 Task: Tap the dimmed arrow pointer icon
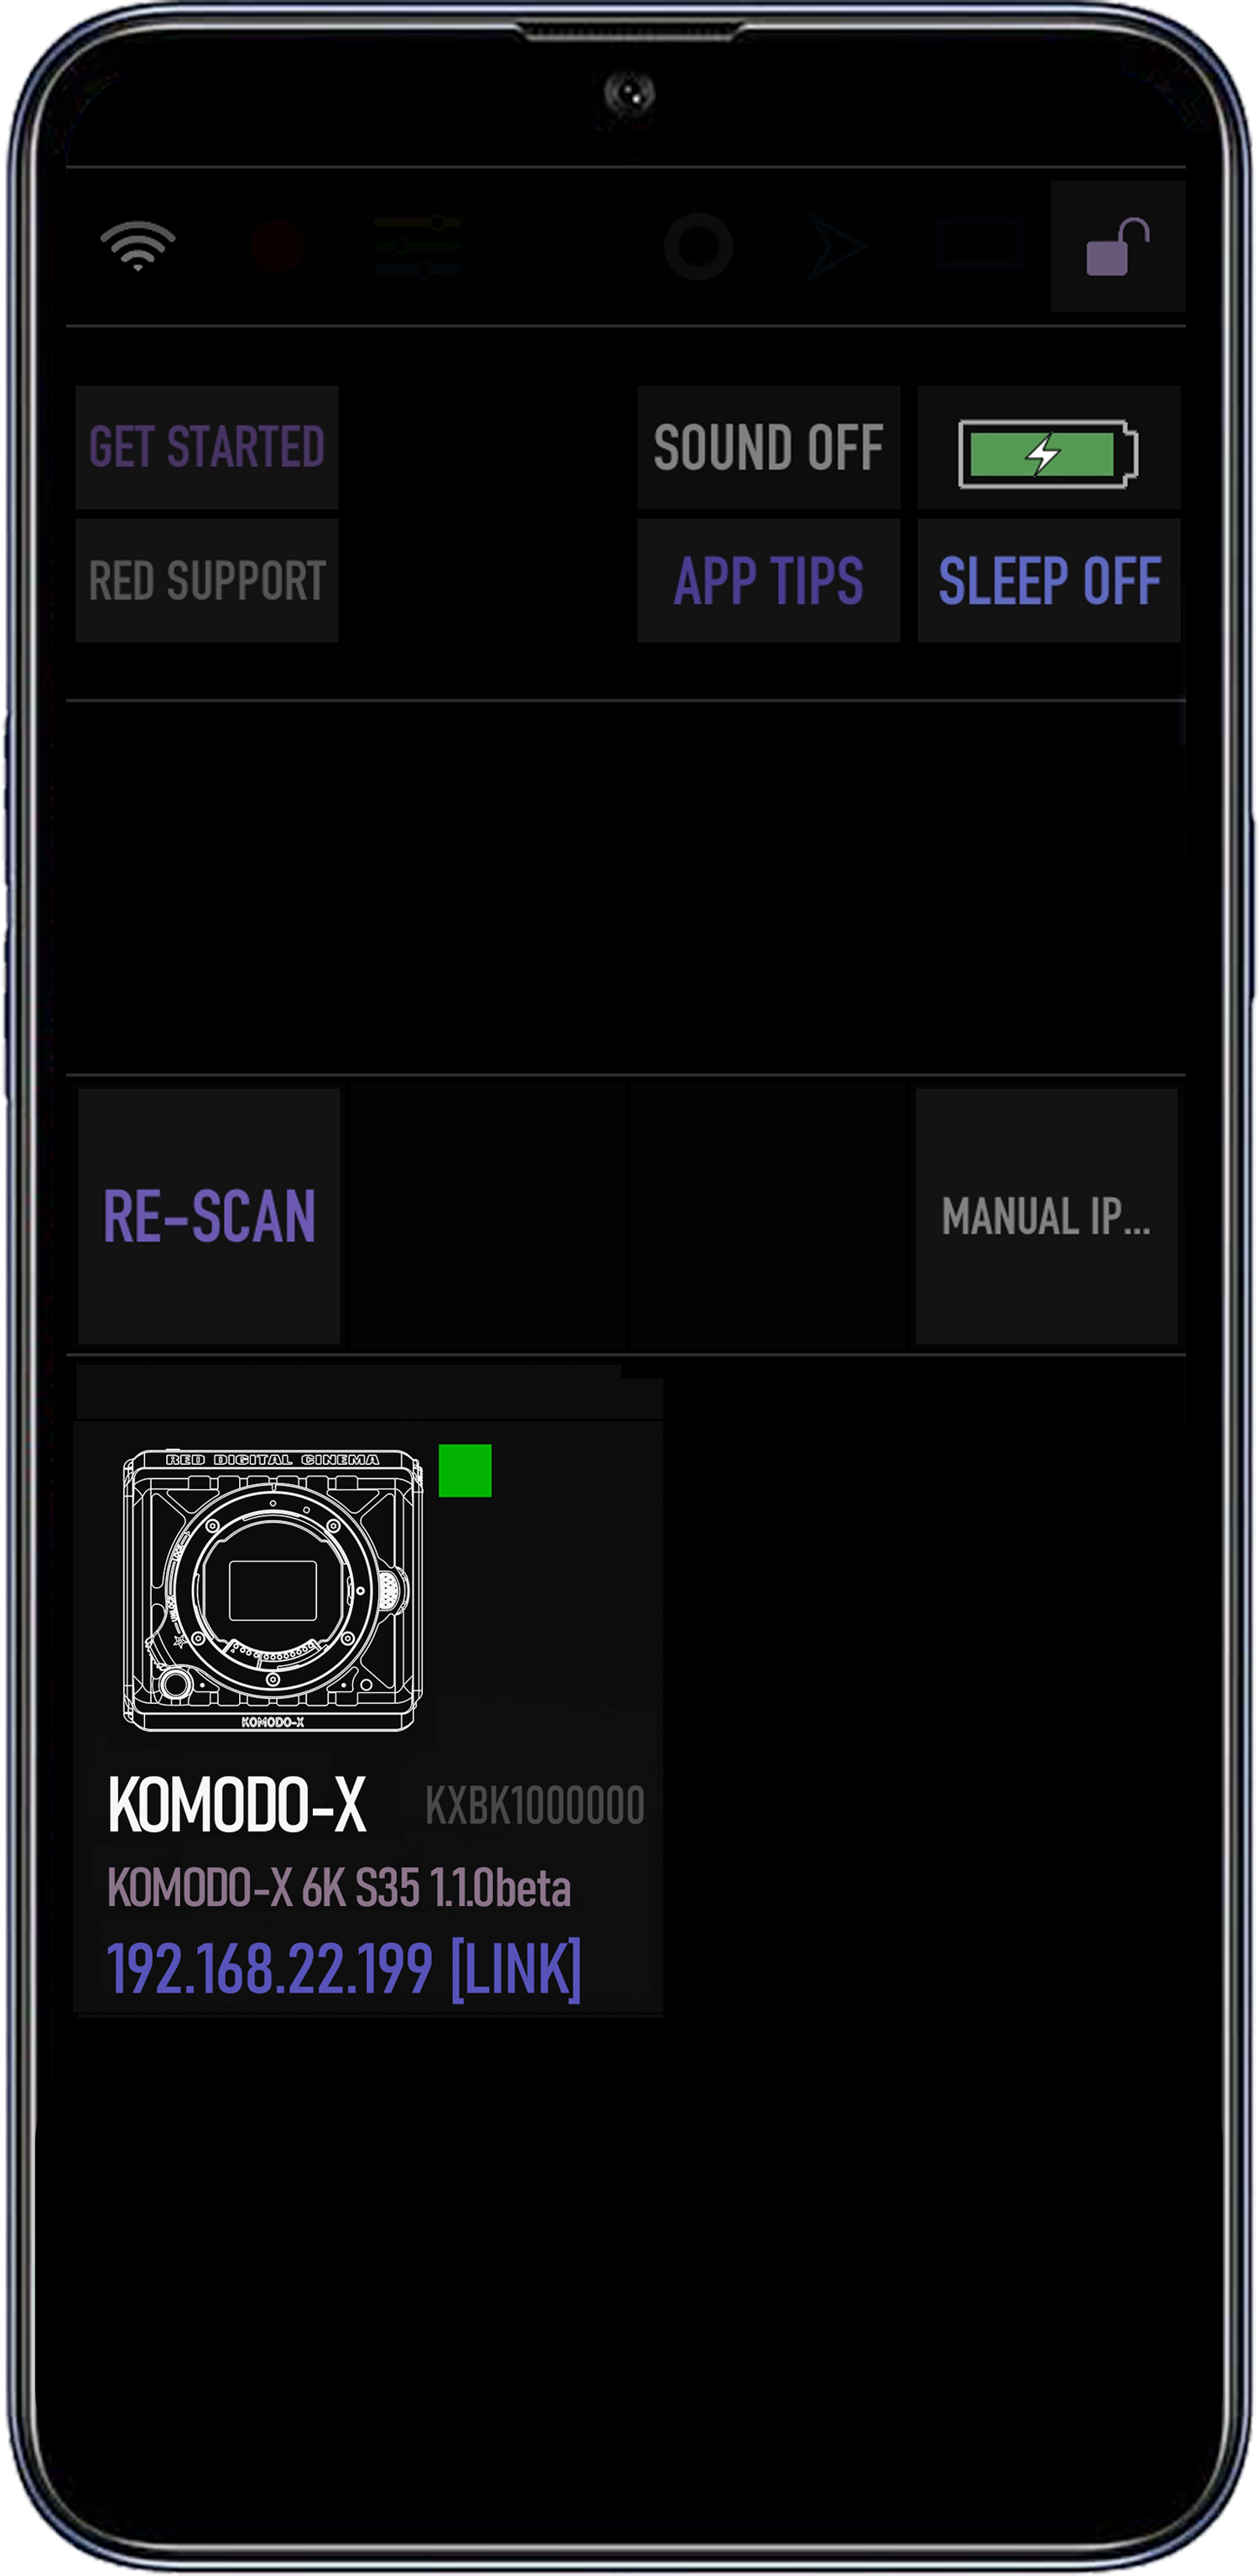(836, 246)
